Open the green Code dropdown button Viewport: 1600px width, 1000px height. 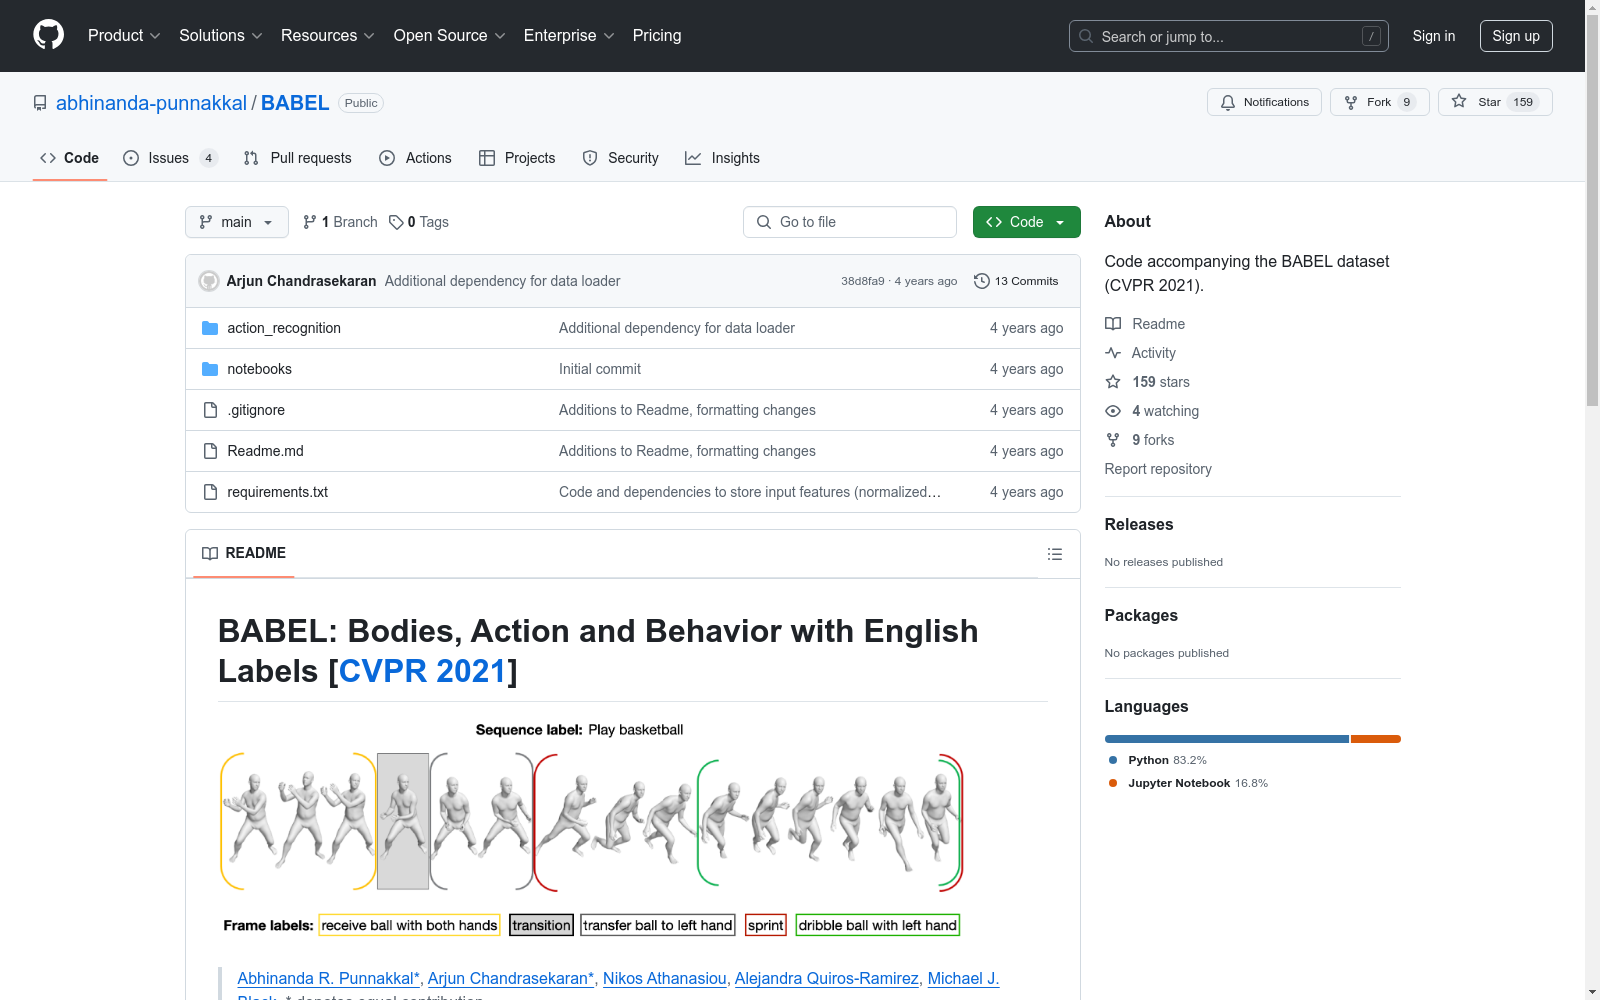coord(1026,222)
